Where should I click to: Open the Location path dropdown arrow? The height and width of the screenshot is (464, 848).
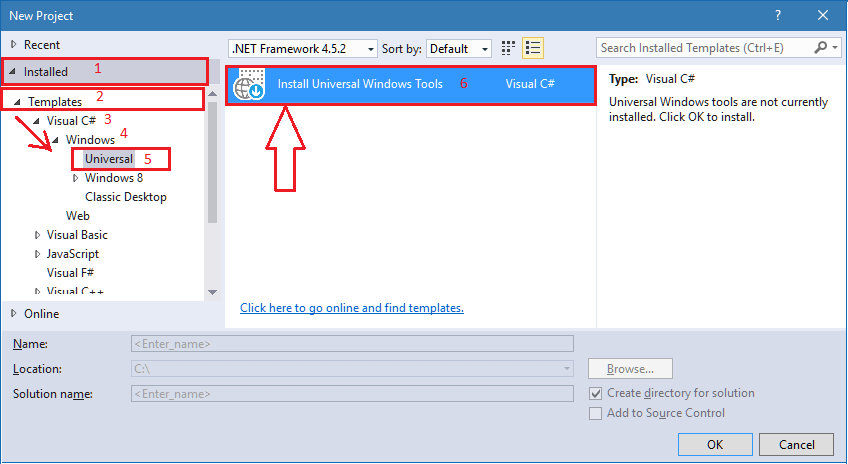[x=566, y=369]
